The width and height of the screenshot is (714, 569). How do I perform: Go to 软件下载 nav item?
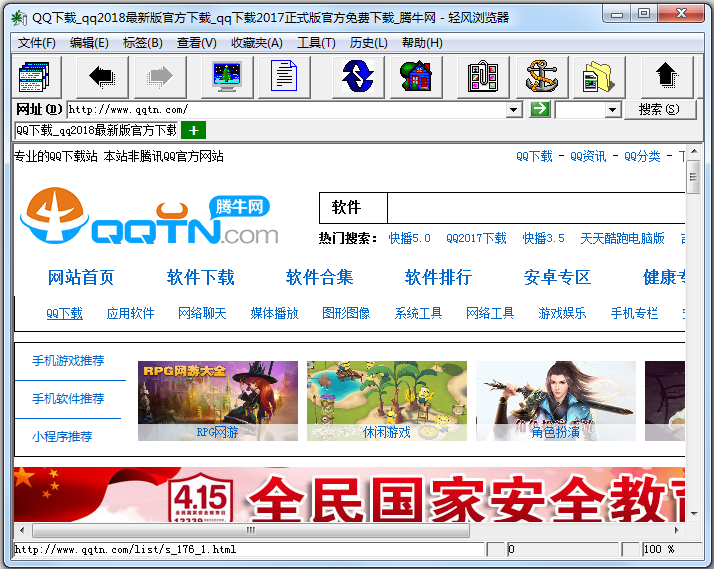(200, 277)
